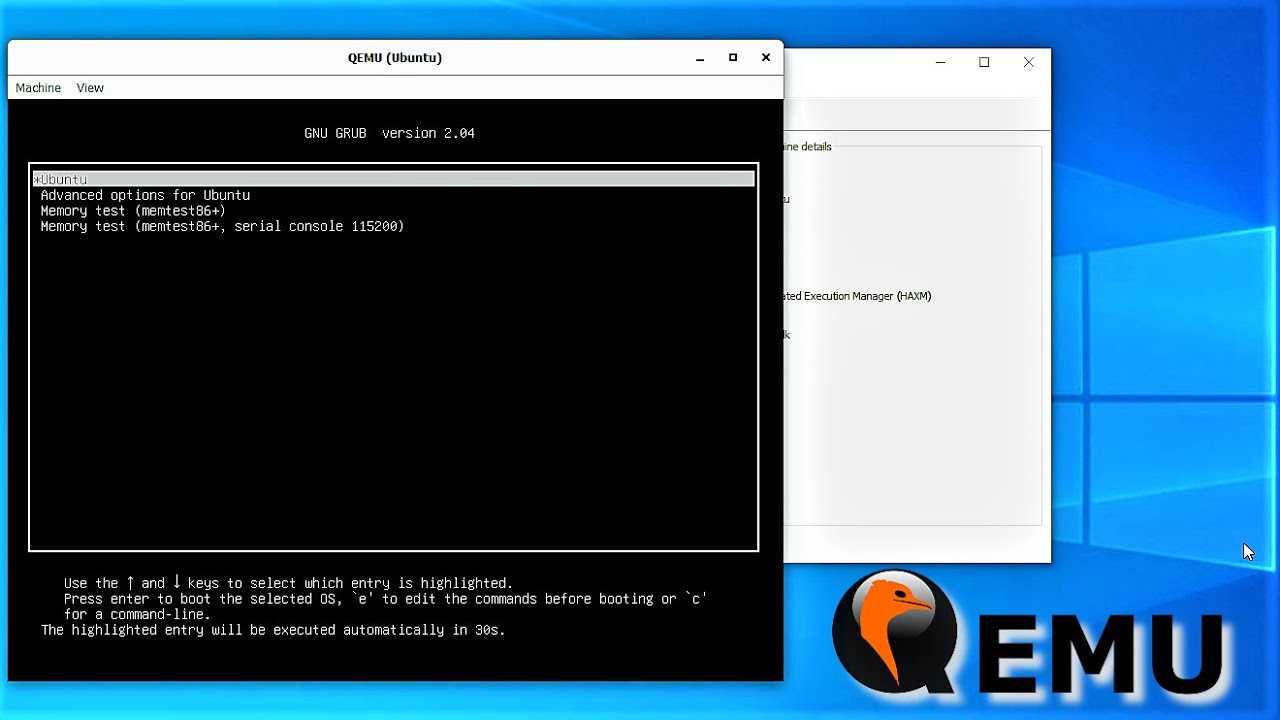1280x720 pixels.
Task: Click the GNU GRUB version 2.04 heading
Action: click(390, 133)
